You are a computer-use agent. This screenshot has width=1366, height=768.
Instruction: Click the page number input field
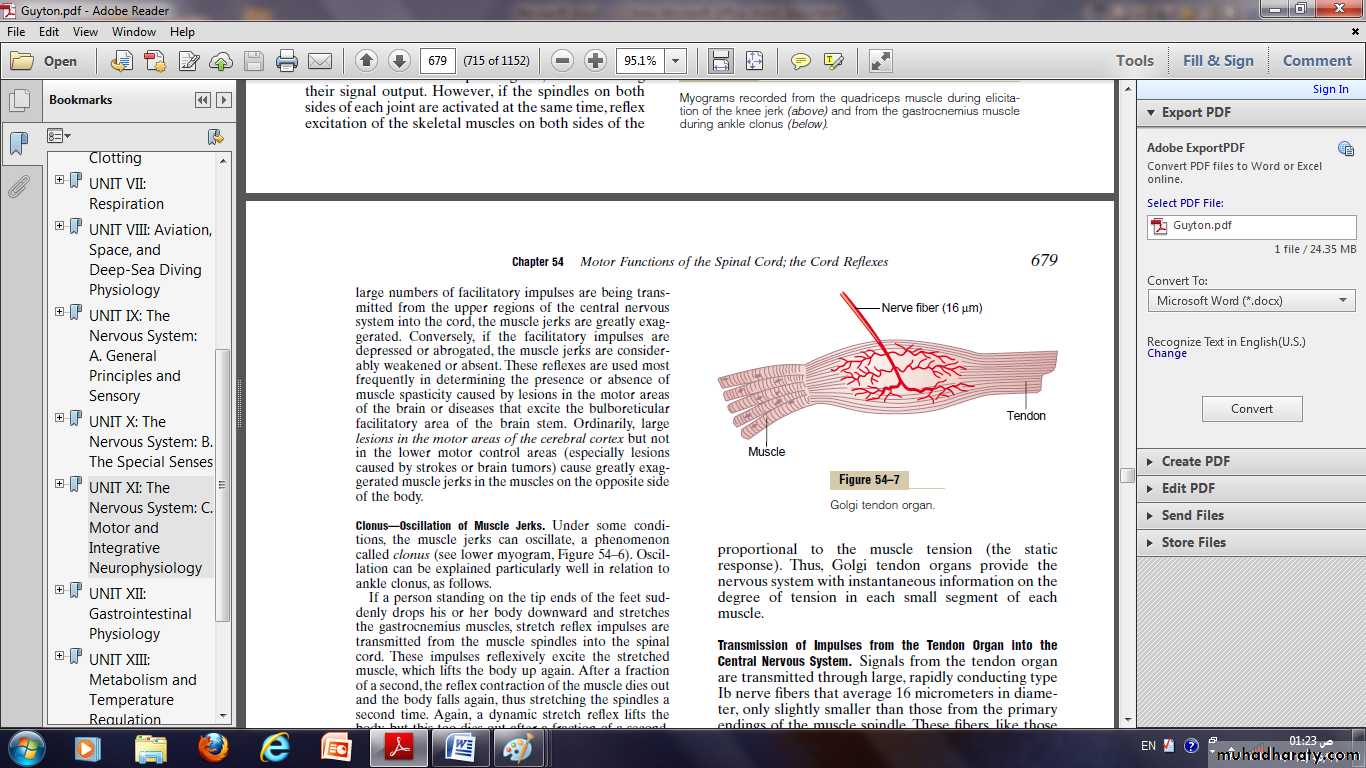pos(438,61)
